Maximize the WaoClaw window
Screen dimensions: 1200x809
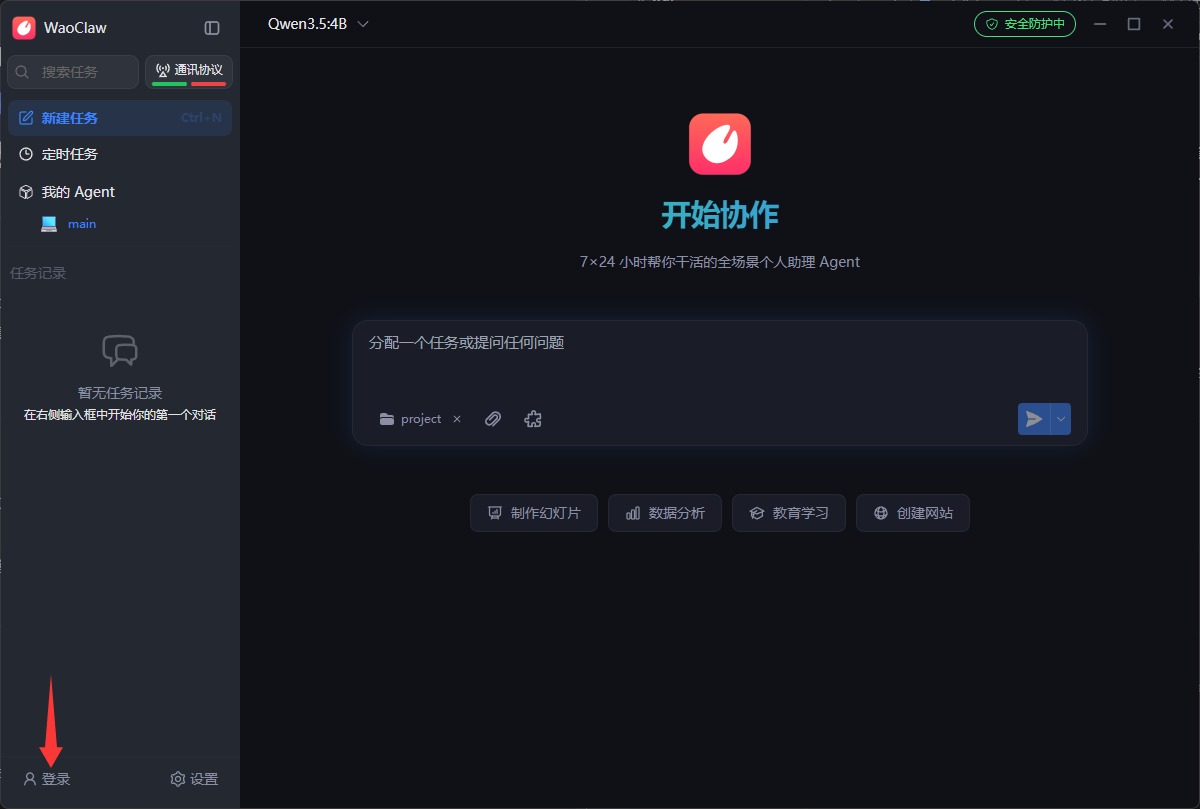(x=1134, y=24)
